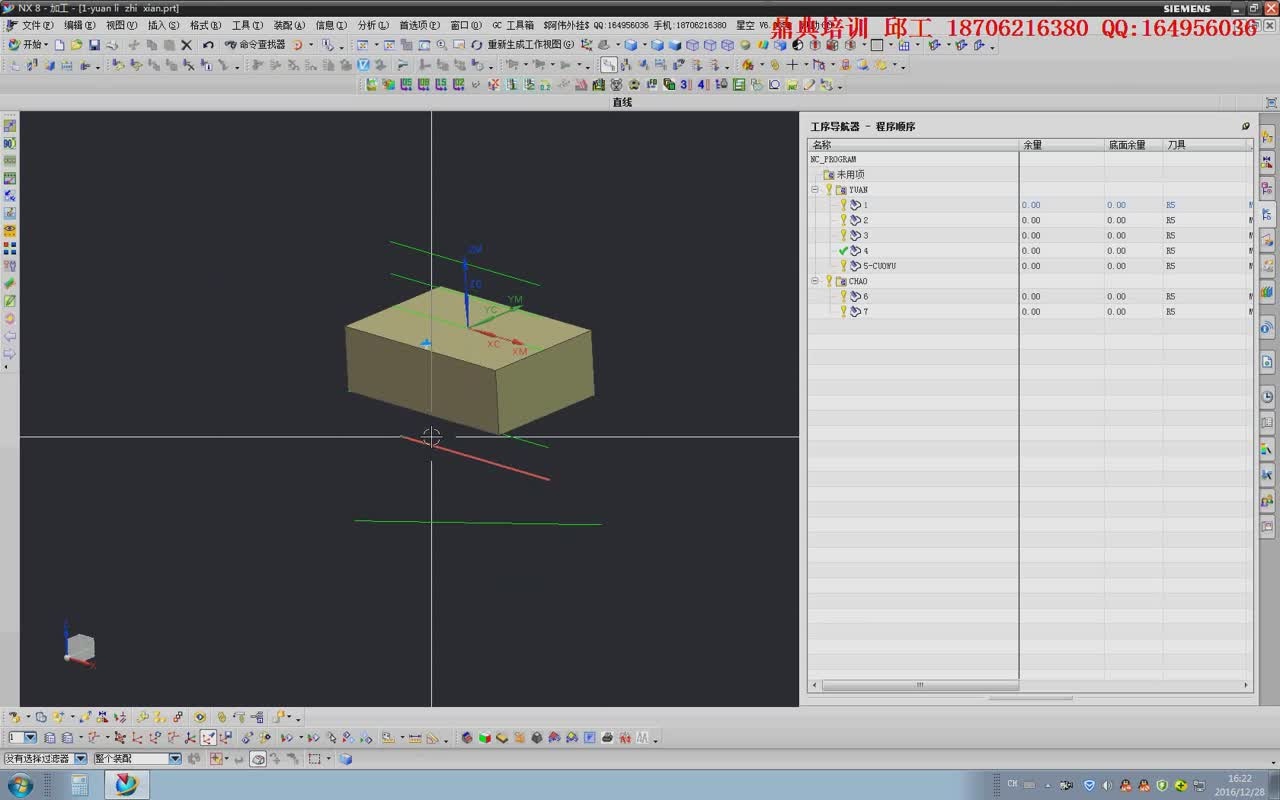Click the 开始 (Start) application button

(26, 45)
